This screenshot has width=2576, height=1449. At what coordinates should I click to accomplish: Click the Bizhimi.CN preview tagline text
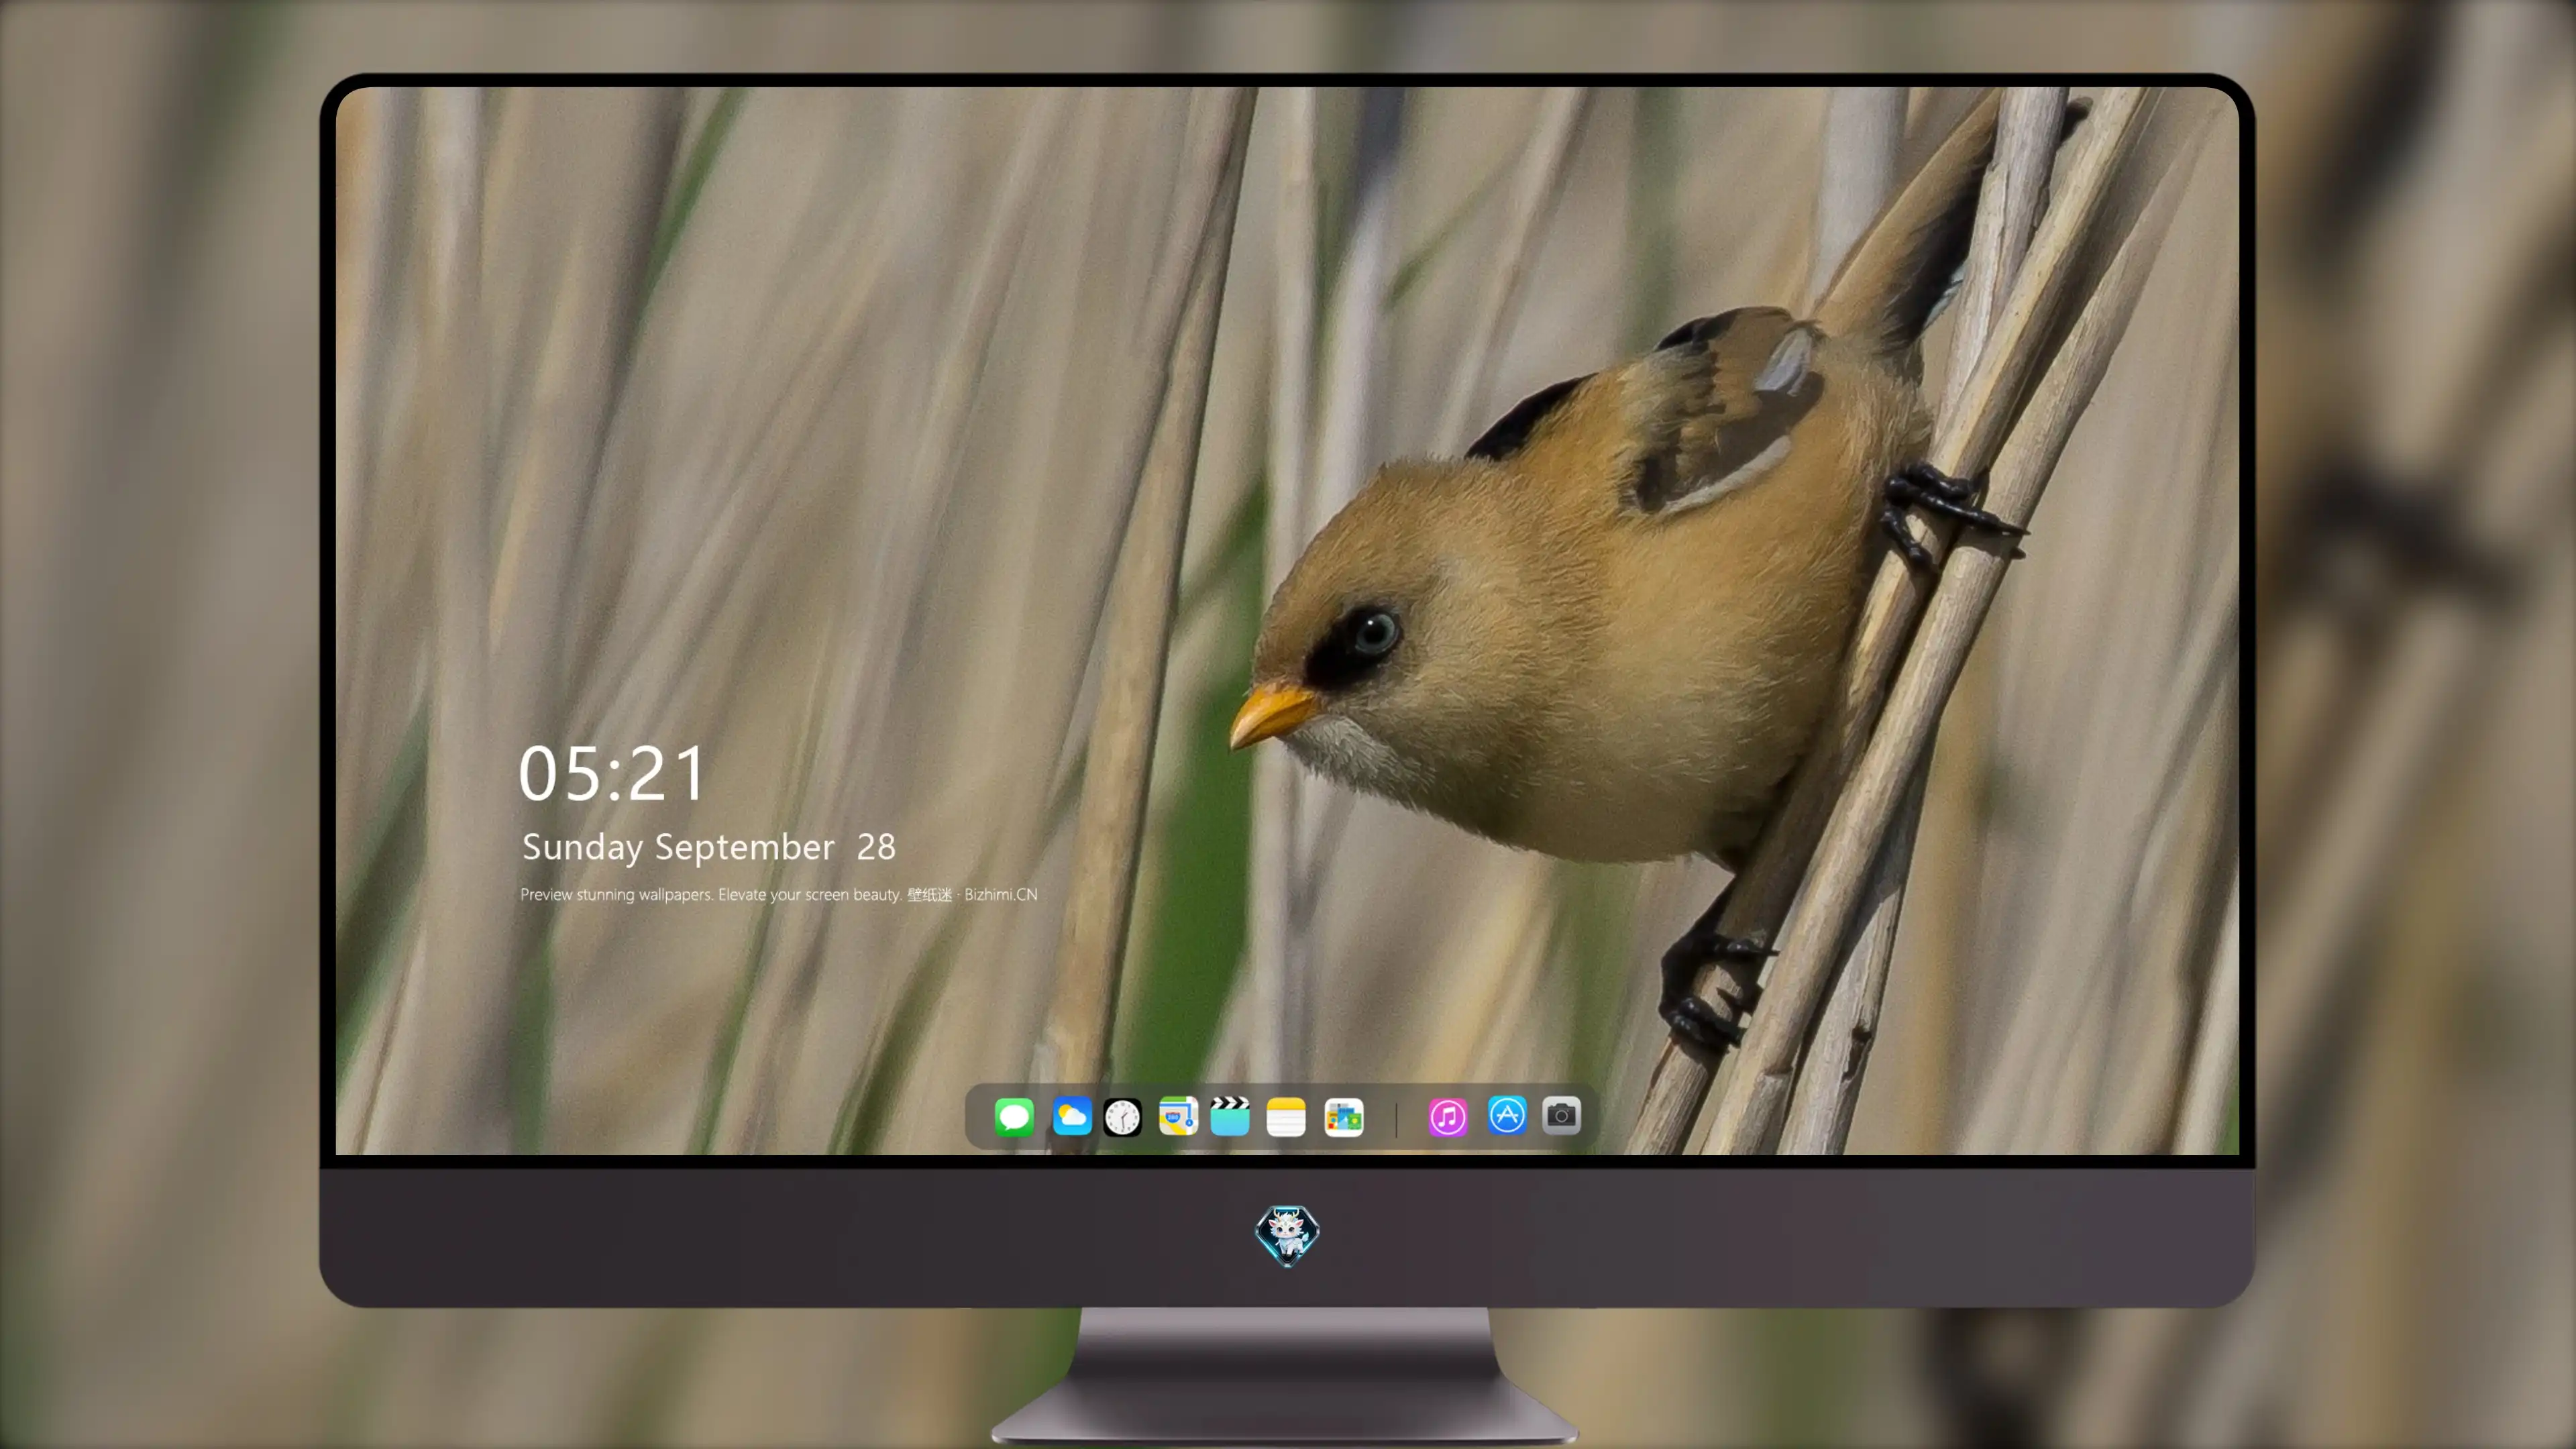coord(778,894)
